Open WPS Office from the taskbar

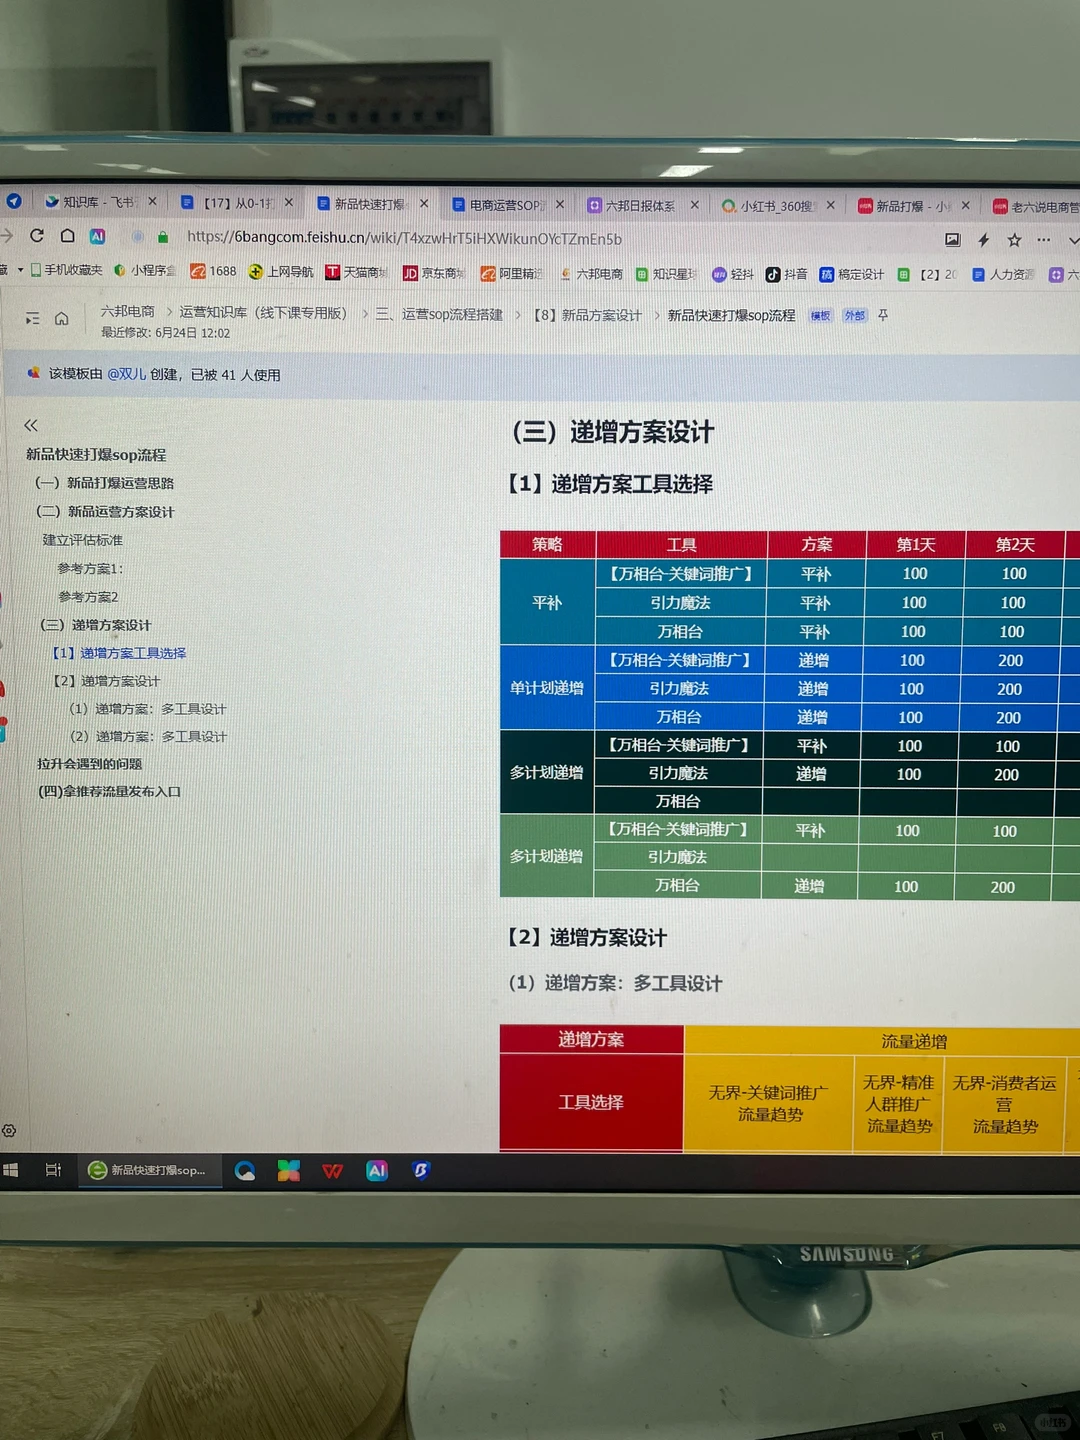click(332, 1170)
